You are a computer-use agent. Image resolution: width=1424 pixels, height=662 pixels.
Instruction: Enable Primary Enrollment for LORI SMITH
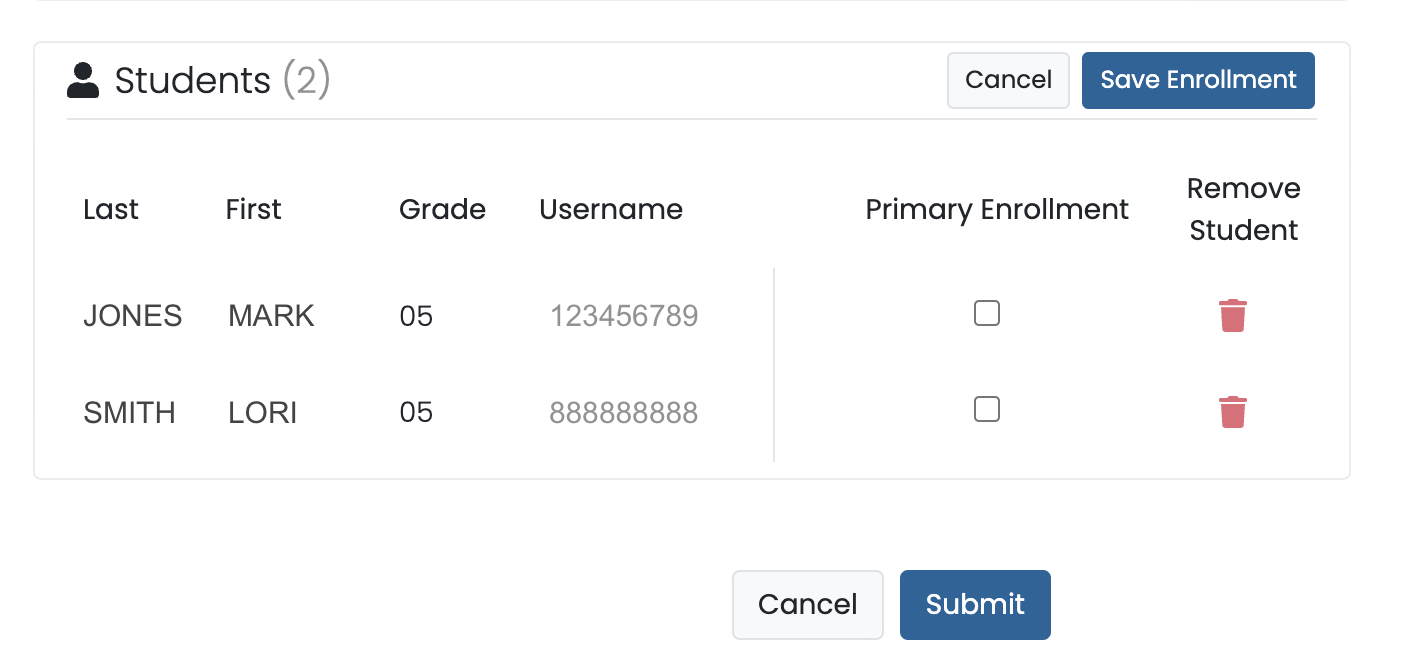[x=987, y=409]
